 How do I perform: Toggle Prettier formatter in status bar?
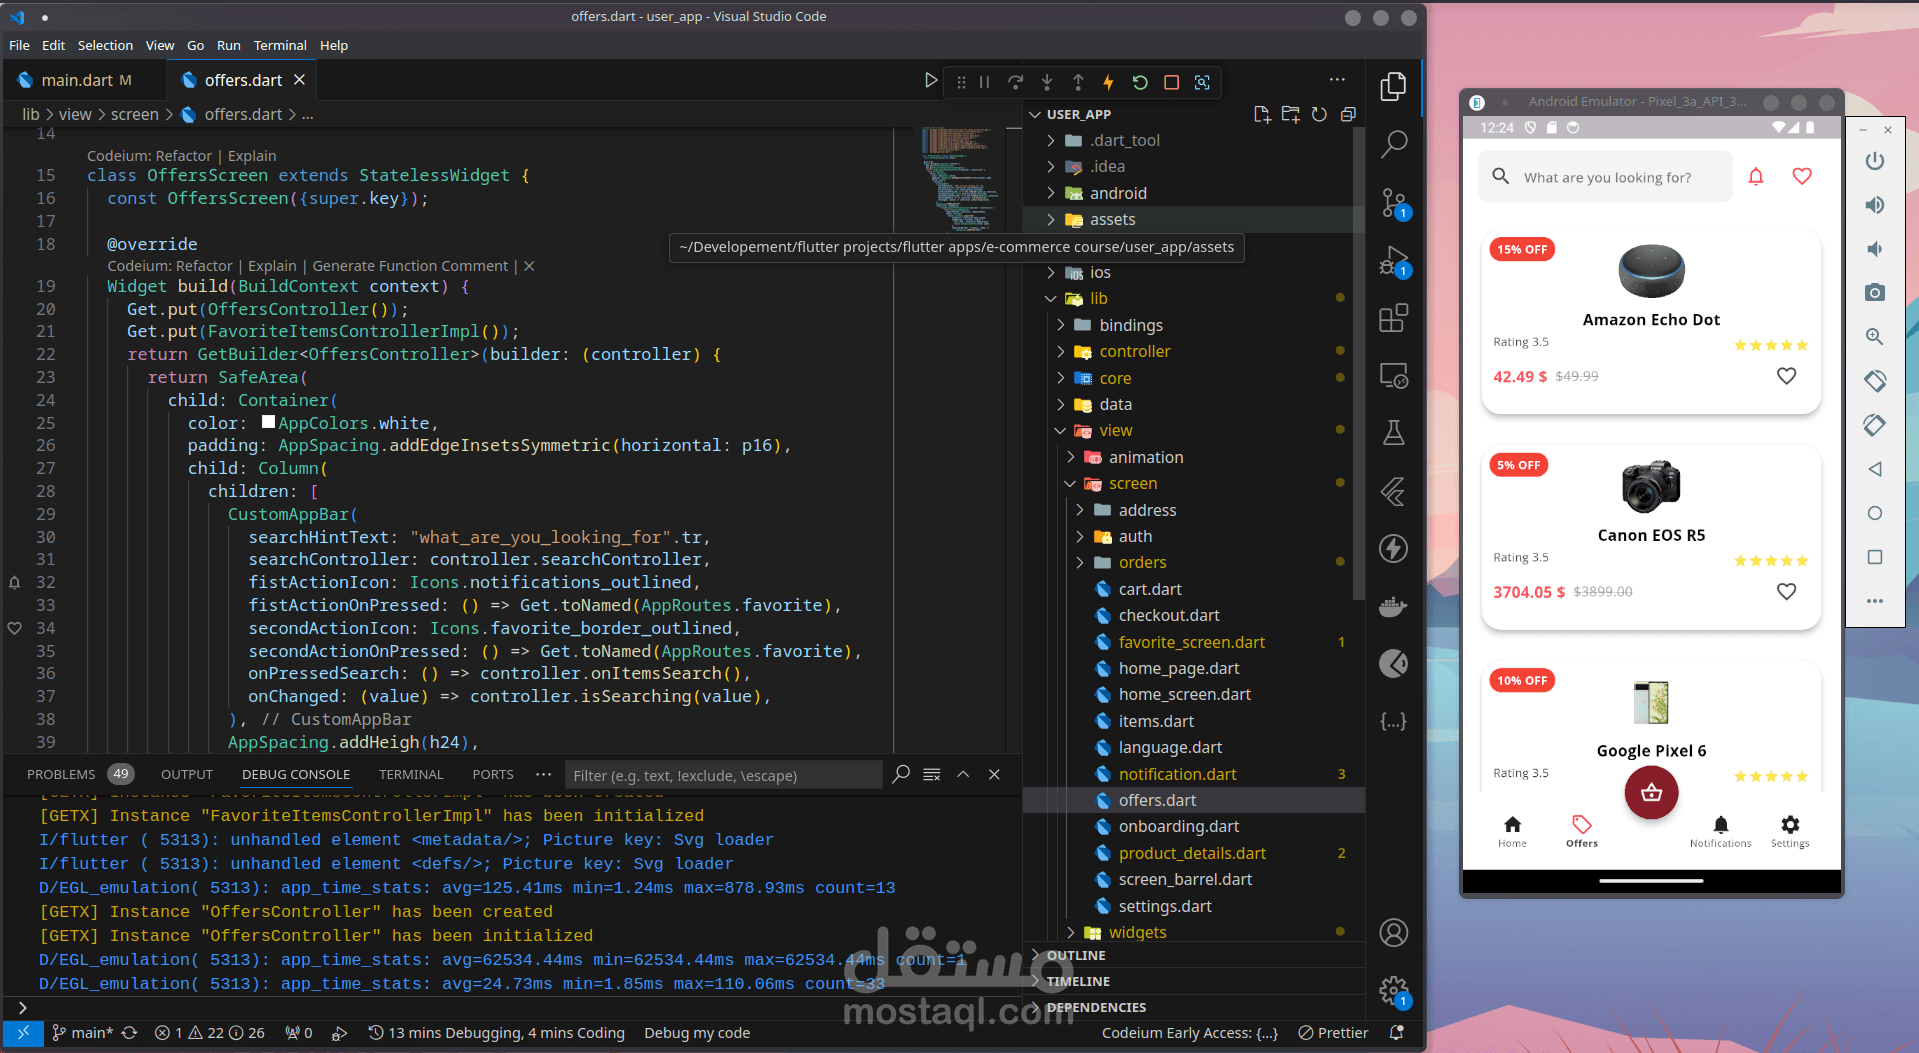click(x=1333, y=1033)
